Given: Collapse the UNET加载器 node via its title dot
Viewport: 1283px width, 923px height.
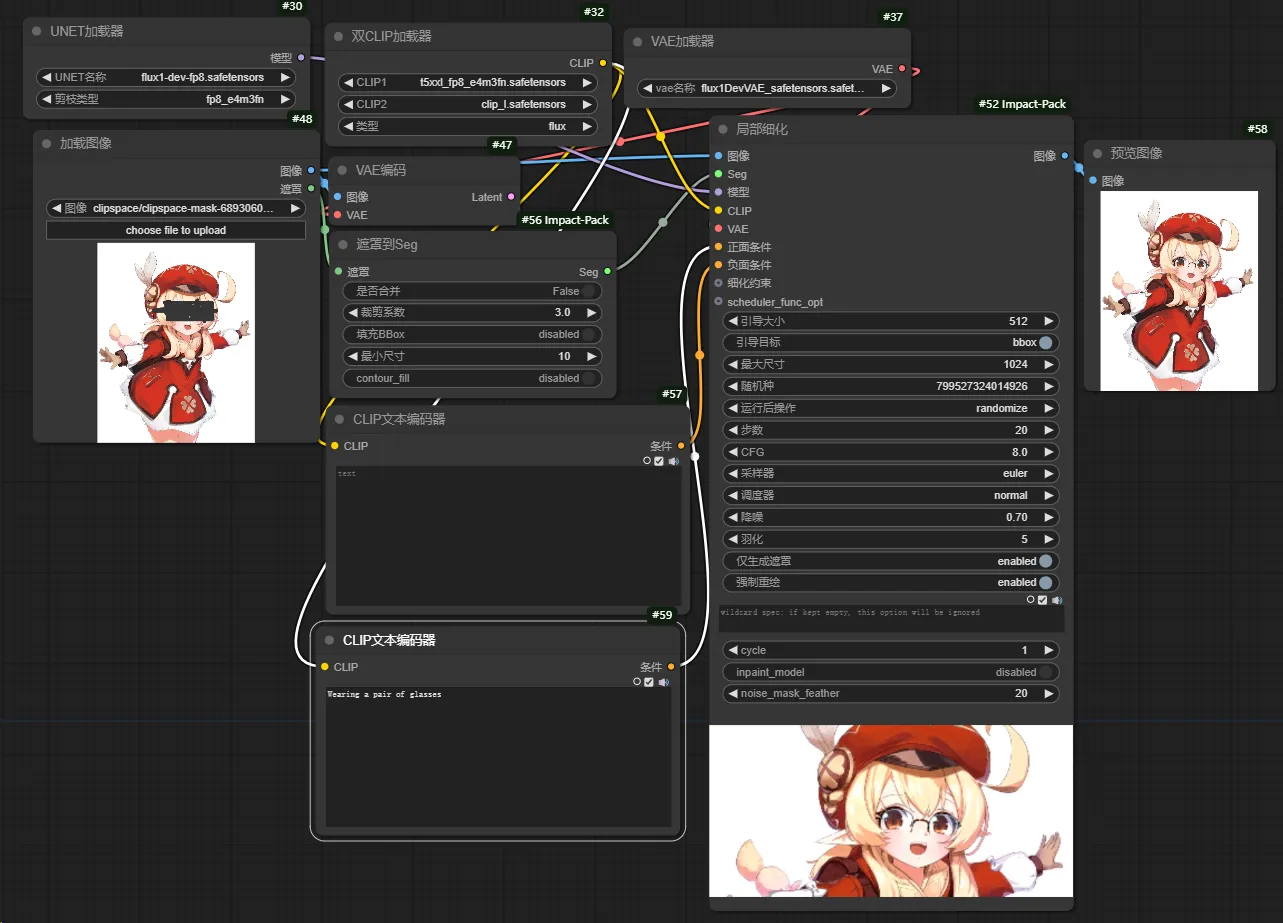Looking at the screenshot, I should (x=37, y=31).
